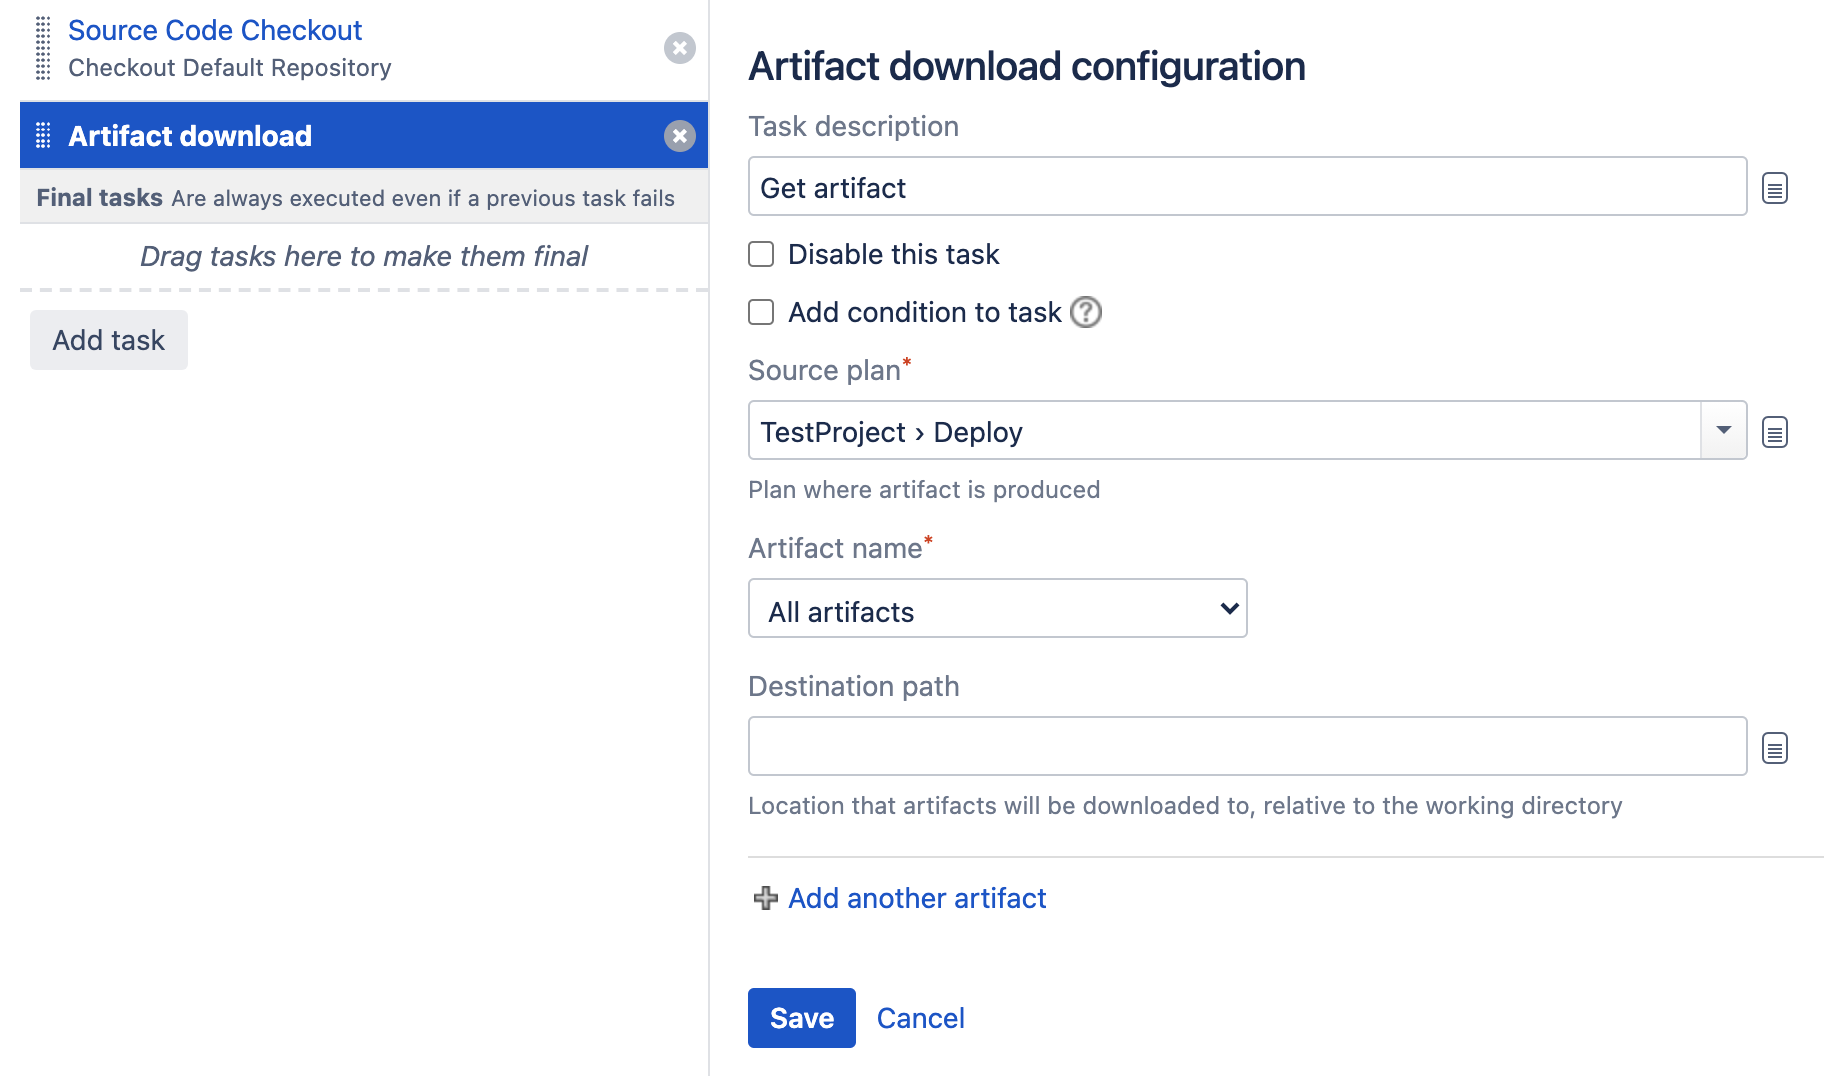Viewport: 1824px width, 1088px height.
Task: Click the Save button
Action: pos(800,1018)
